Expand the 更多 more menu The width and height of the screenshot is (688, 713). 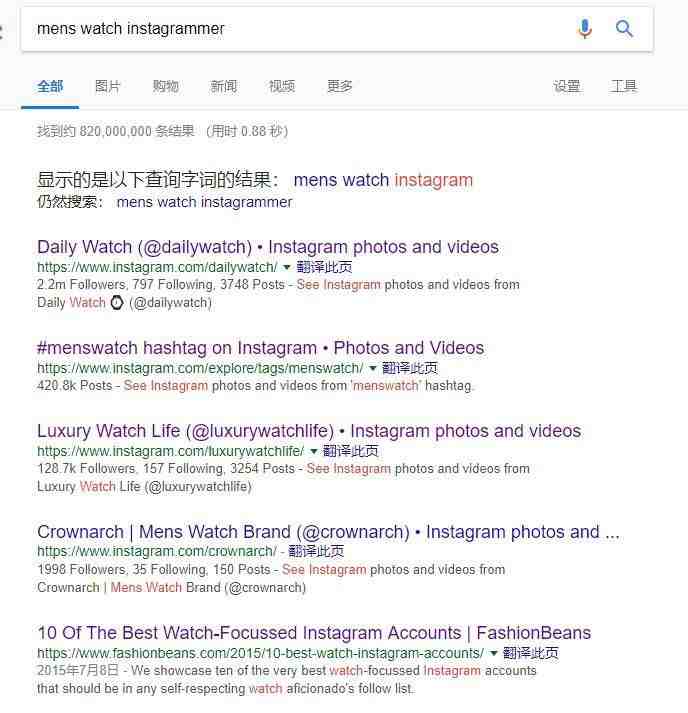pyautogui.click(x=339, y=86)
